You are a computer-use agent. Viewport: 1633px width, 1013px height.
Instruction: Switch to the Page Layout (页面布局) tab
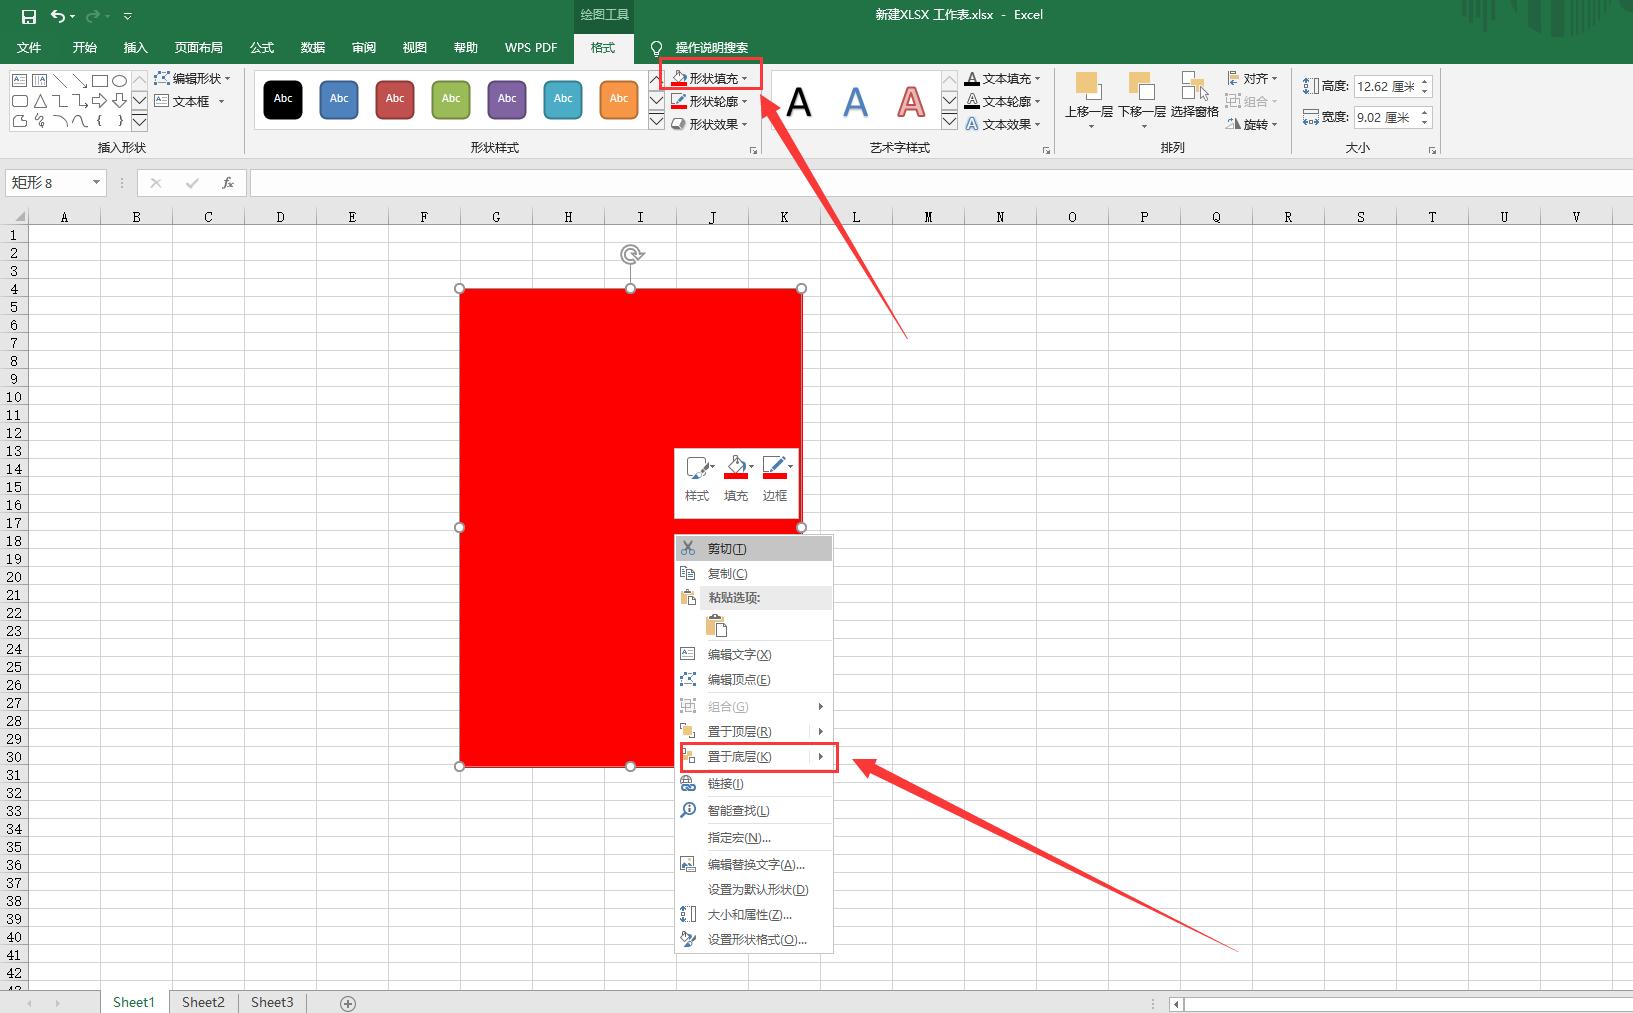198,47
